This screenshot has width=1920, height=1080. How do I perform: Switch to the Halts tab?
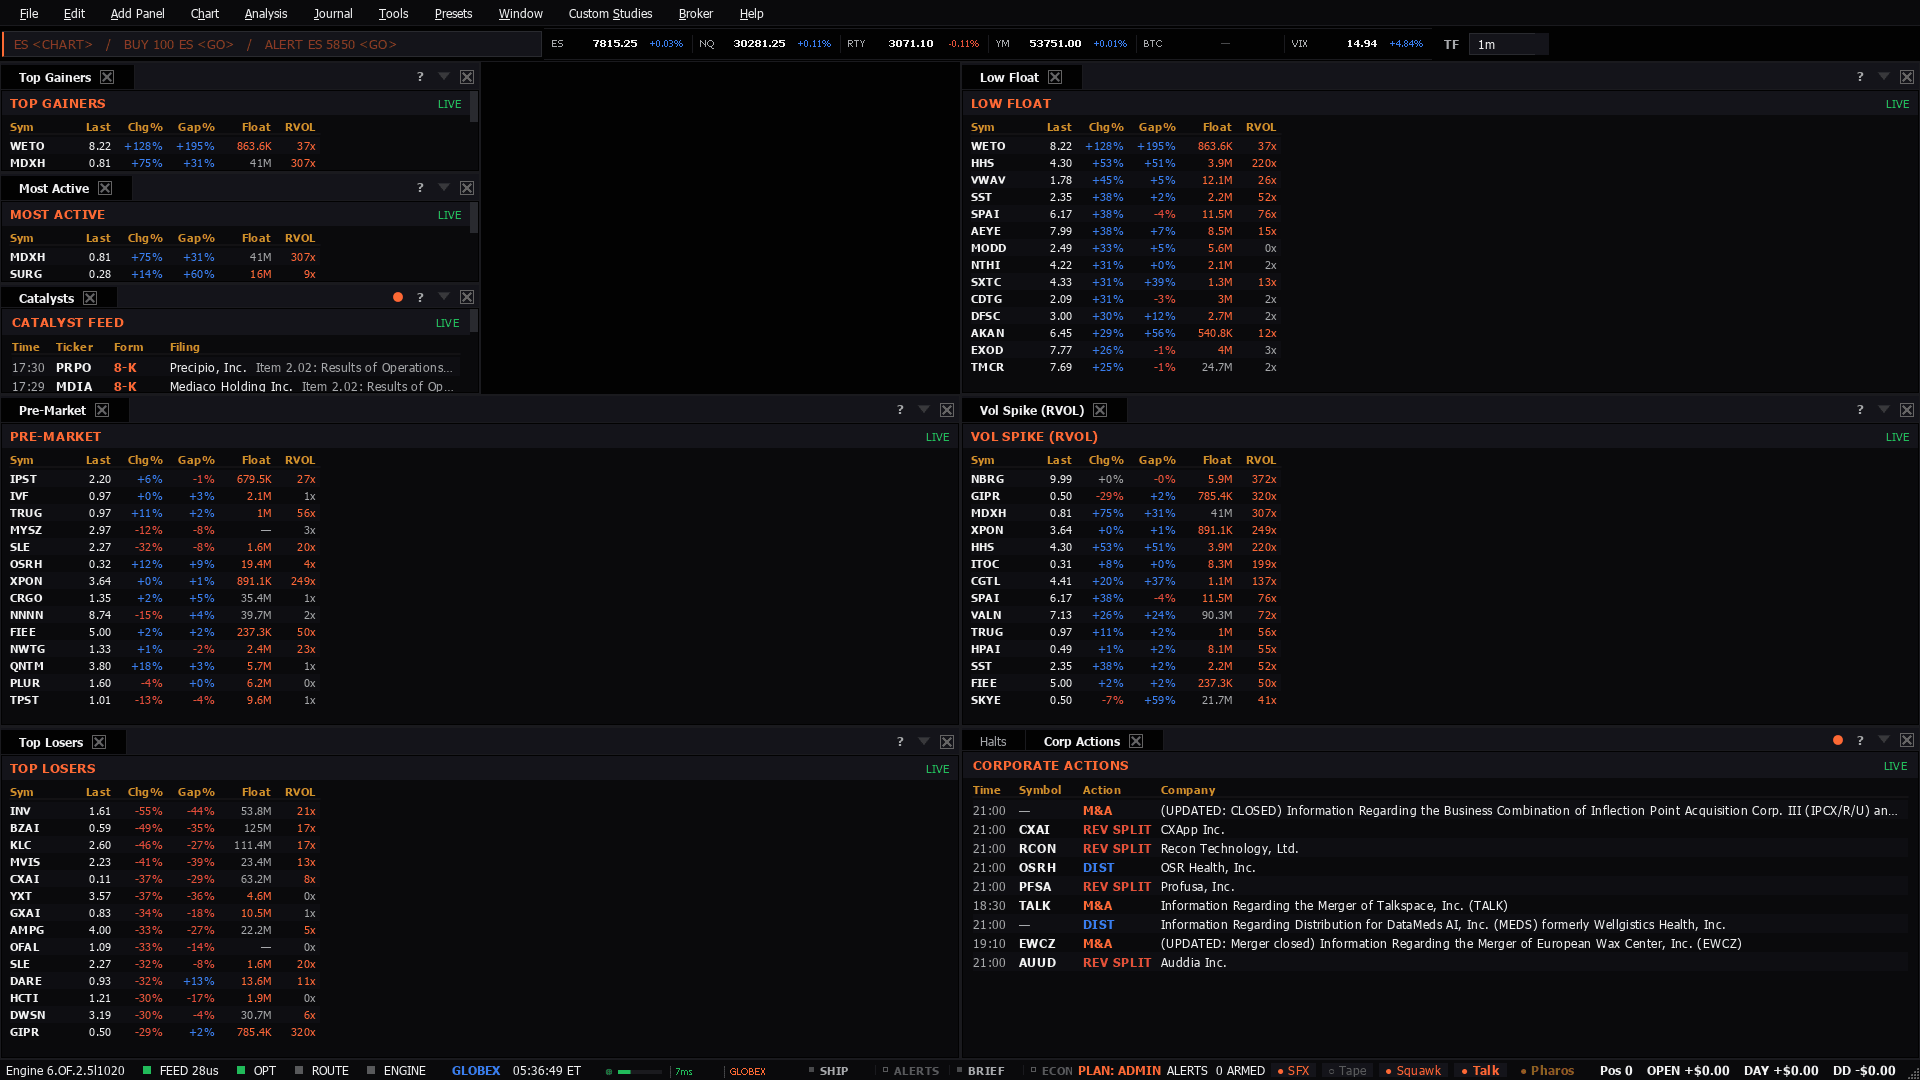click(x=993, y=741)
